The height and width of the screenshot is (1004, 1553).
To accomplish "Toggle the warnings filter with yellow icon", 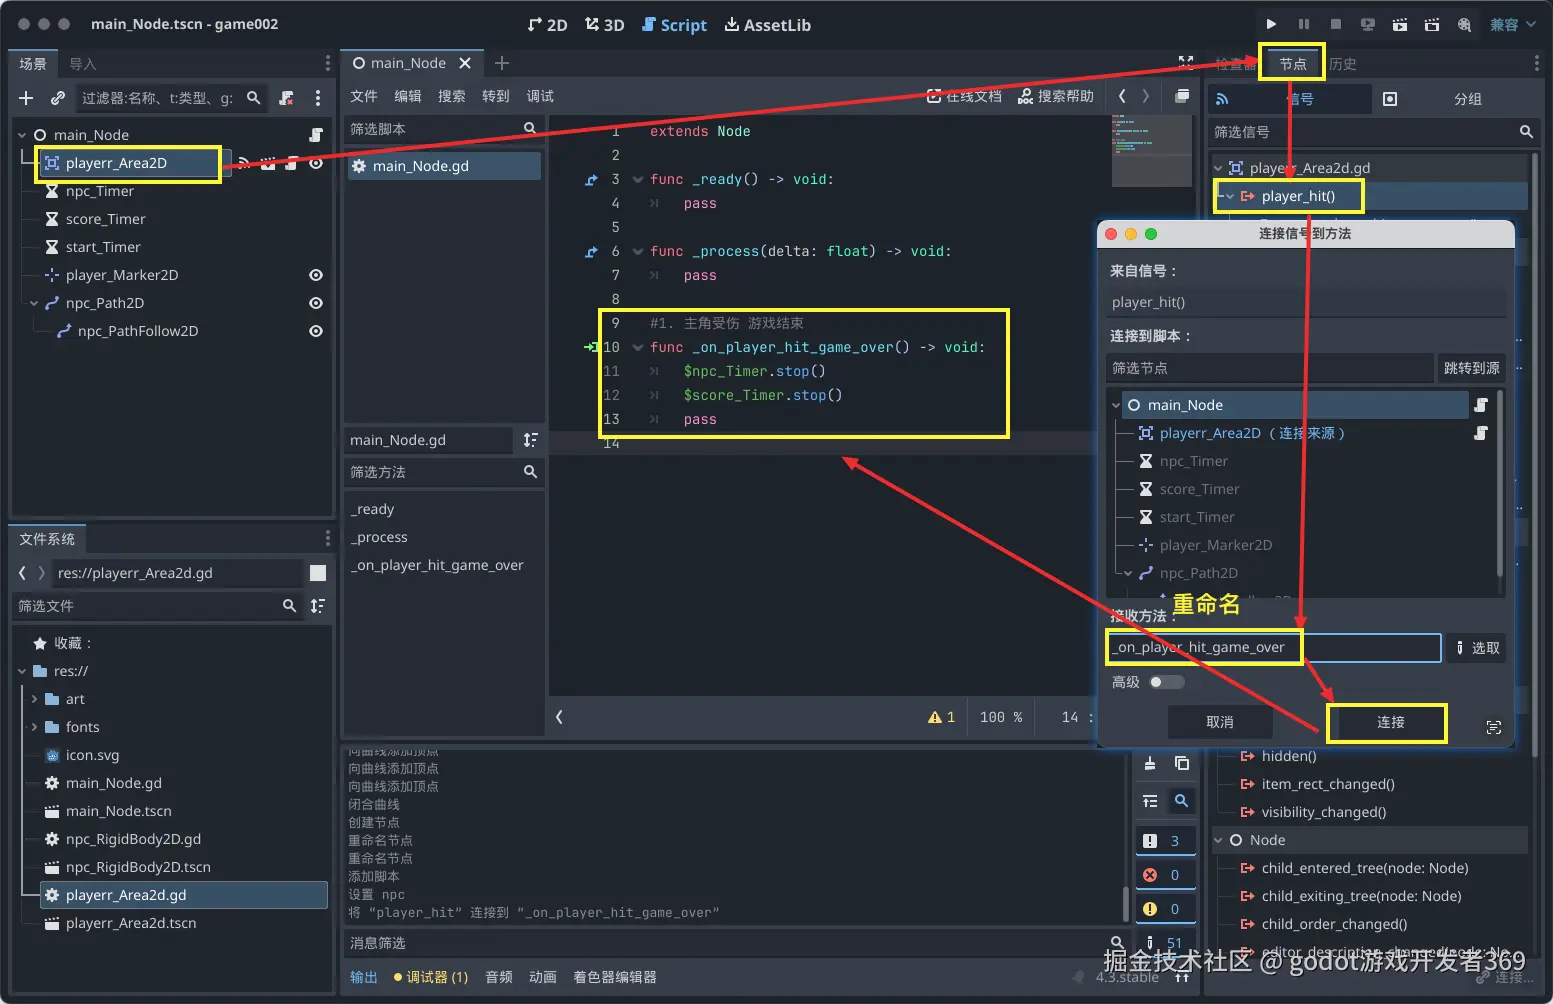I will [x=1165, y=909].
